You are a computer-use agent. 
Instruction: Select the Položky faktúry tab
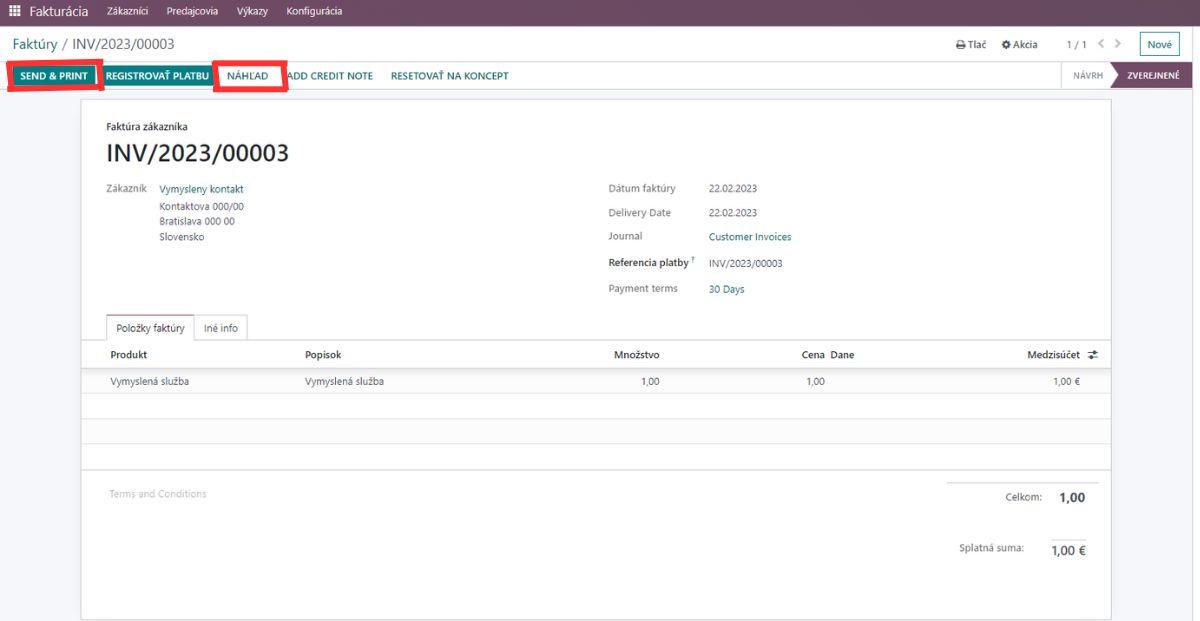pos(151,328)
